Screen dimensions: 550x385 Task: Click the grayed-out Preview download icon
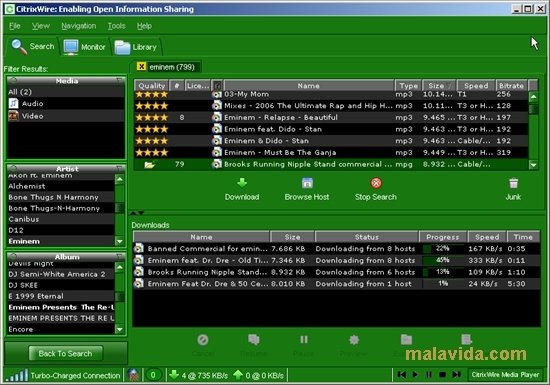354,339
